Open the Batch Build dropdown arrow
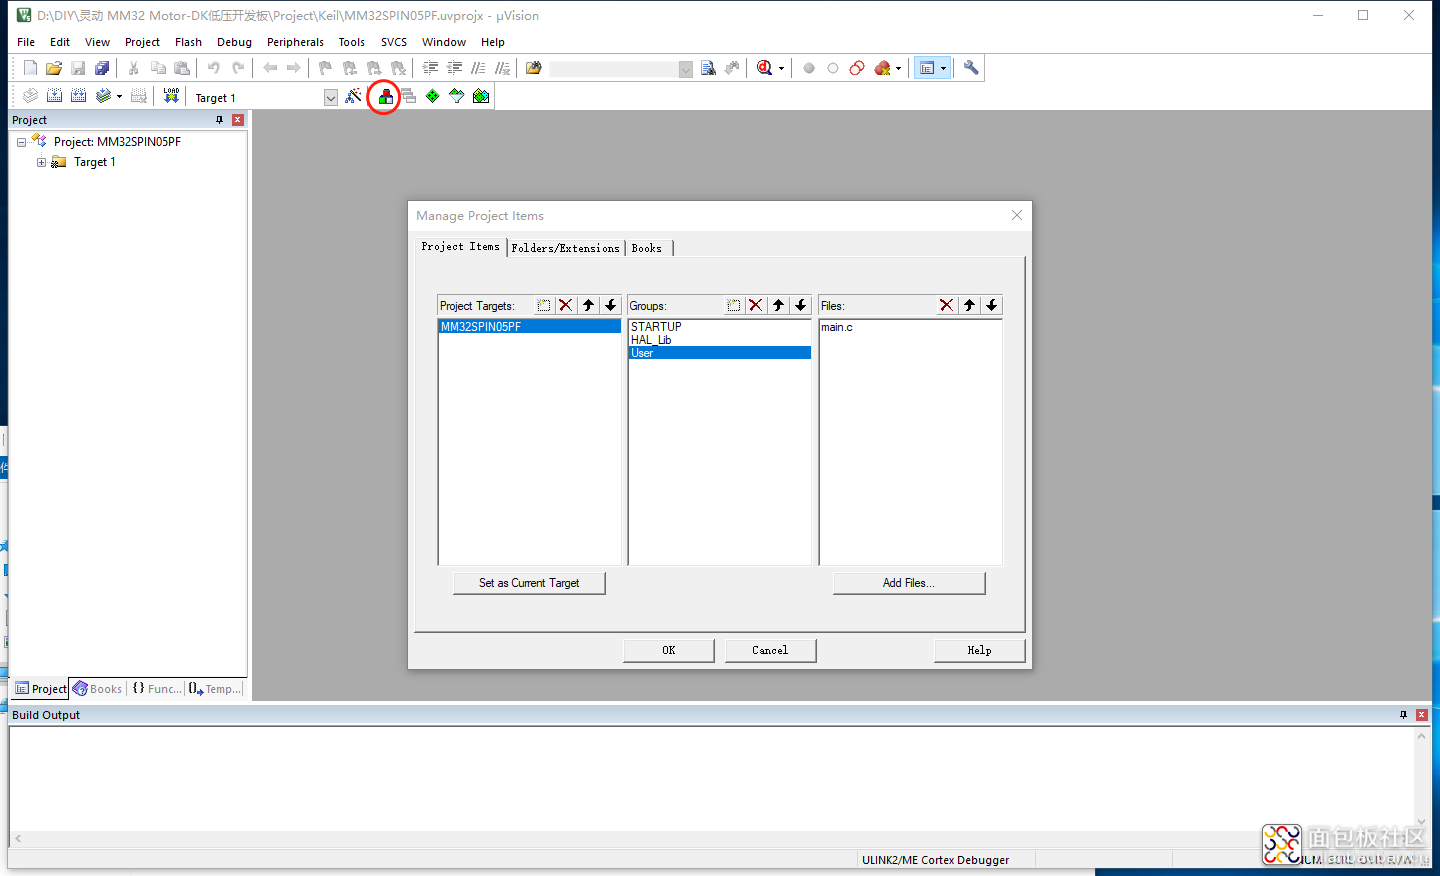Viewport: 1440px width, 876px height. click(x=119, y=97)
